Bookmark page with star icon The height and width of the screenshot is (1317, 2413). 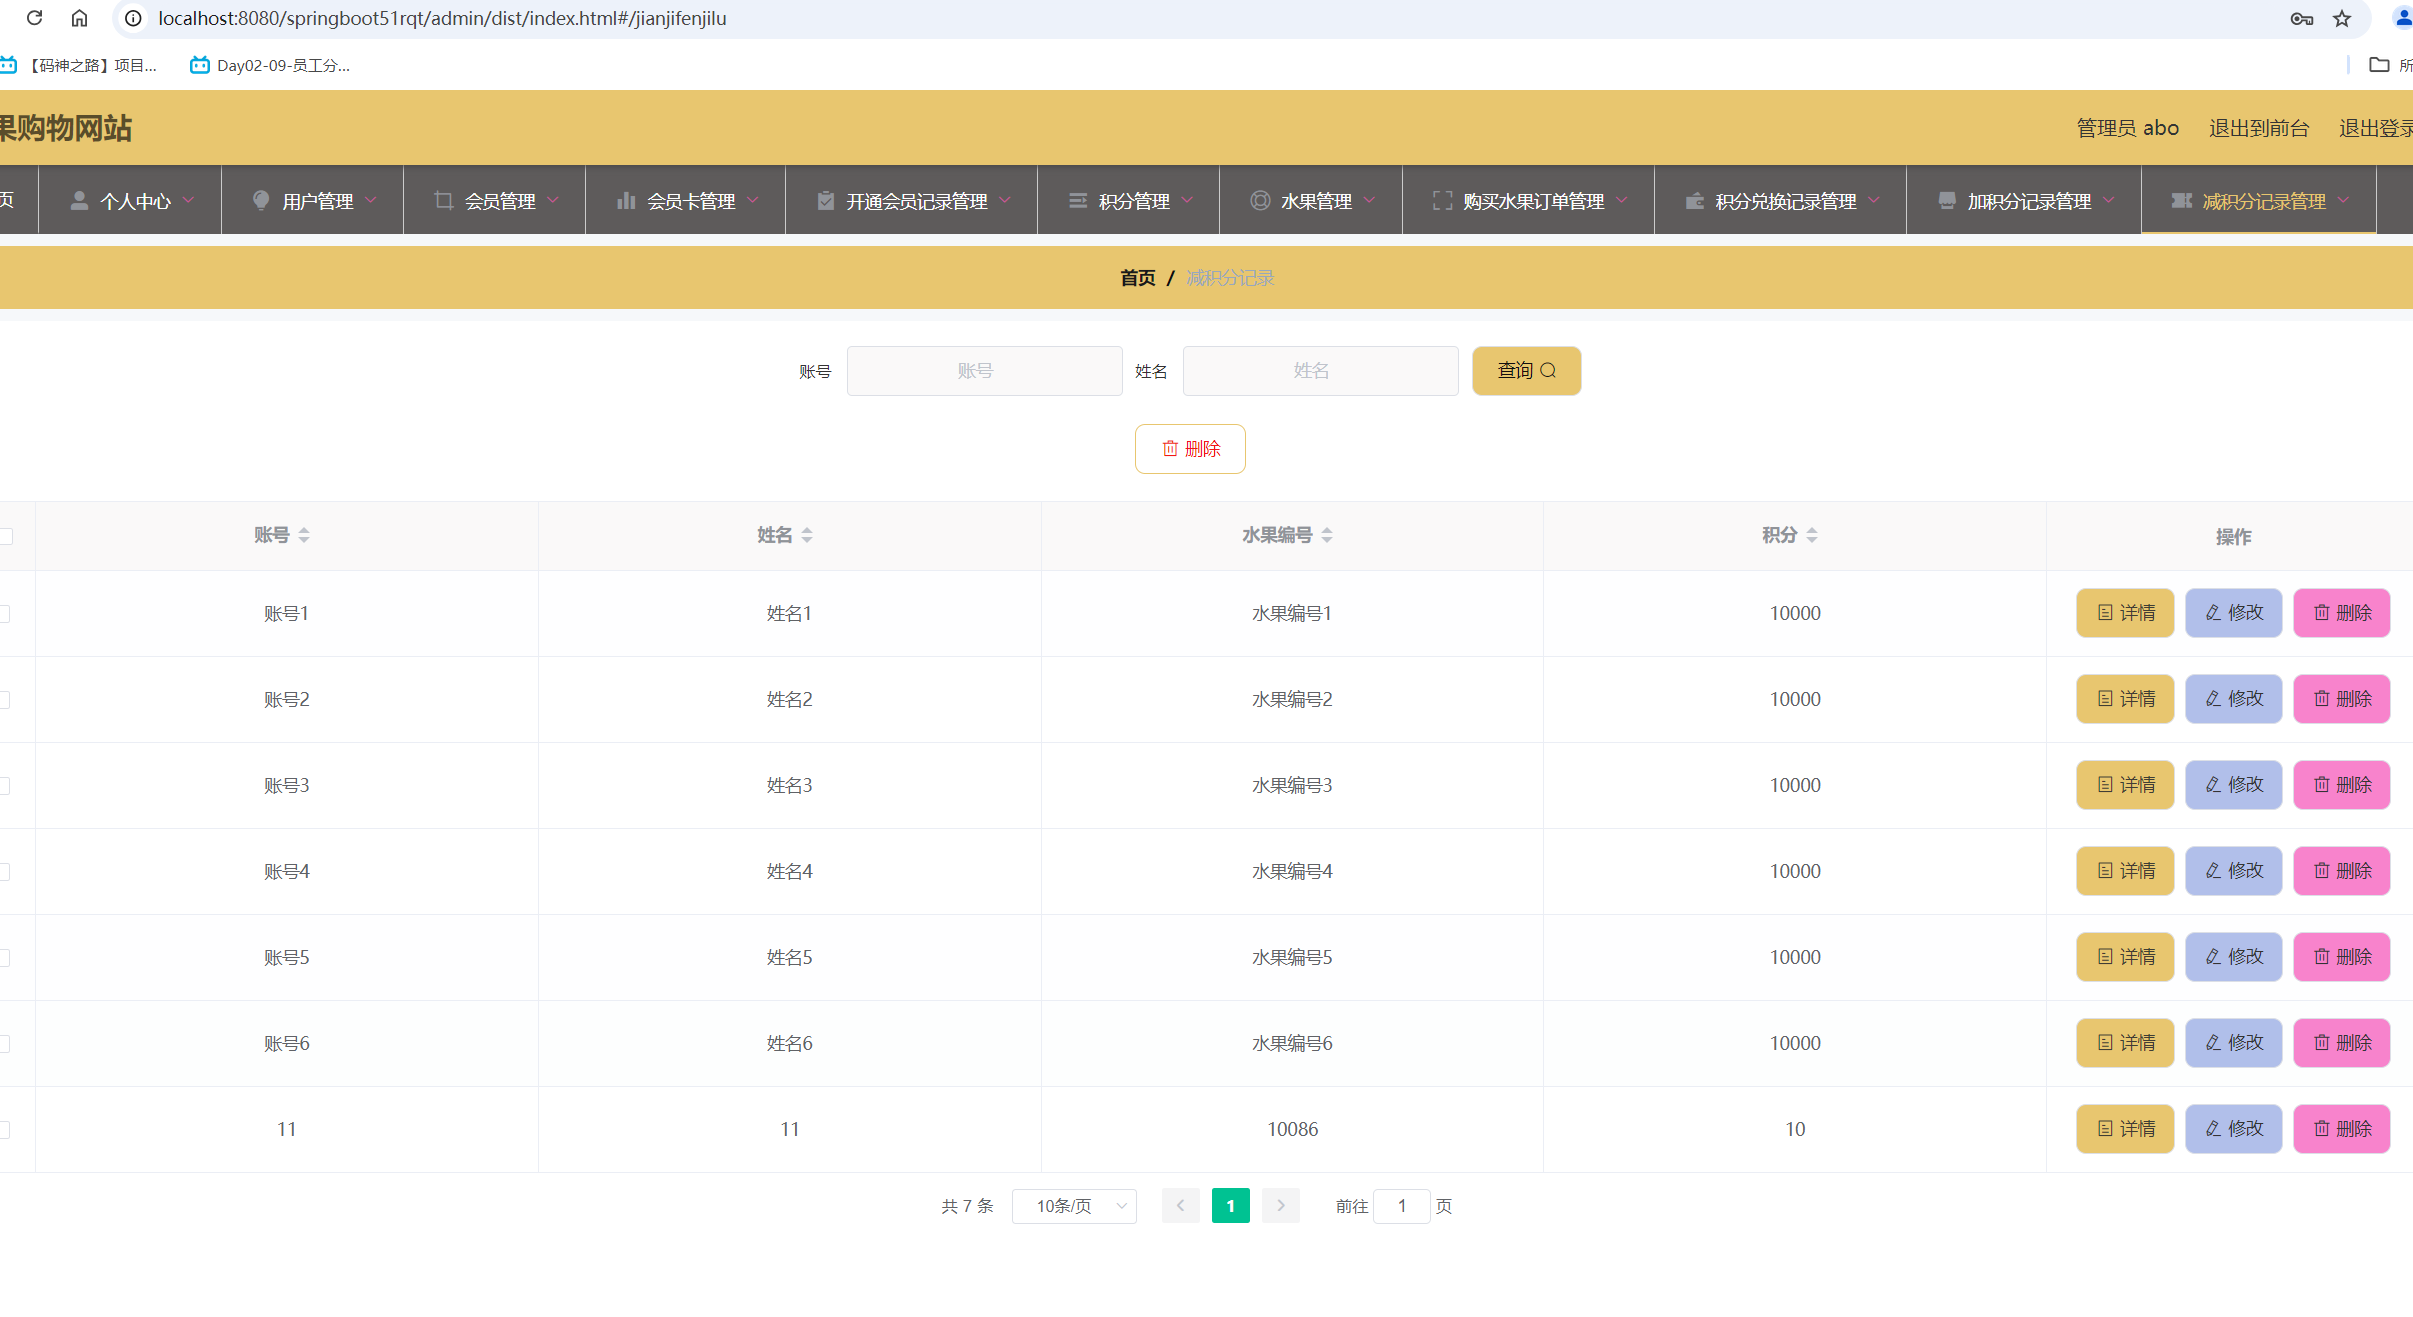click(x=2342, y=19)
